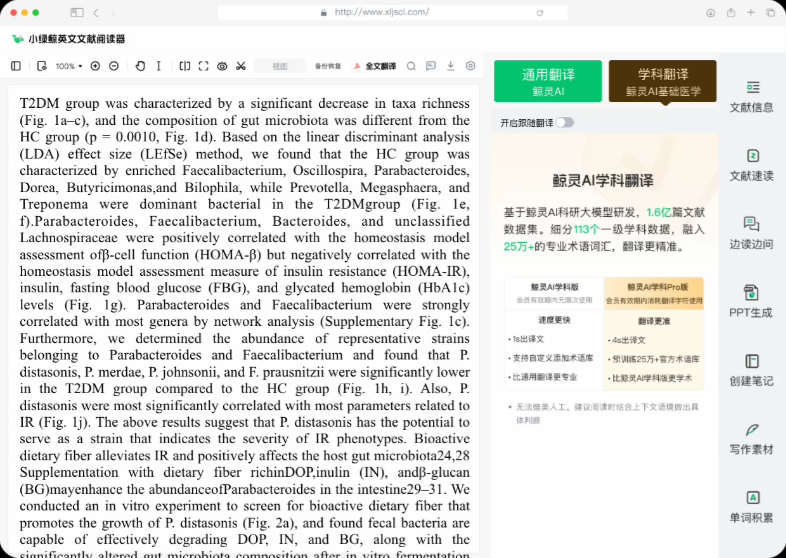Viewport: 786px width, 558px height.
Task: Open the 100% zoom level dropdown
Action: coord(68,66)
